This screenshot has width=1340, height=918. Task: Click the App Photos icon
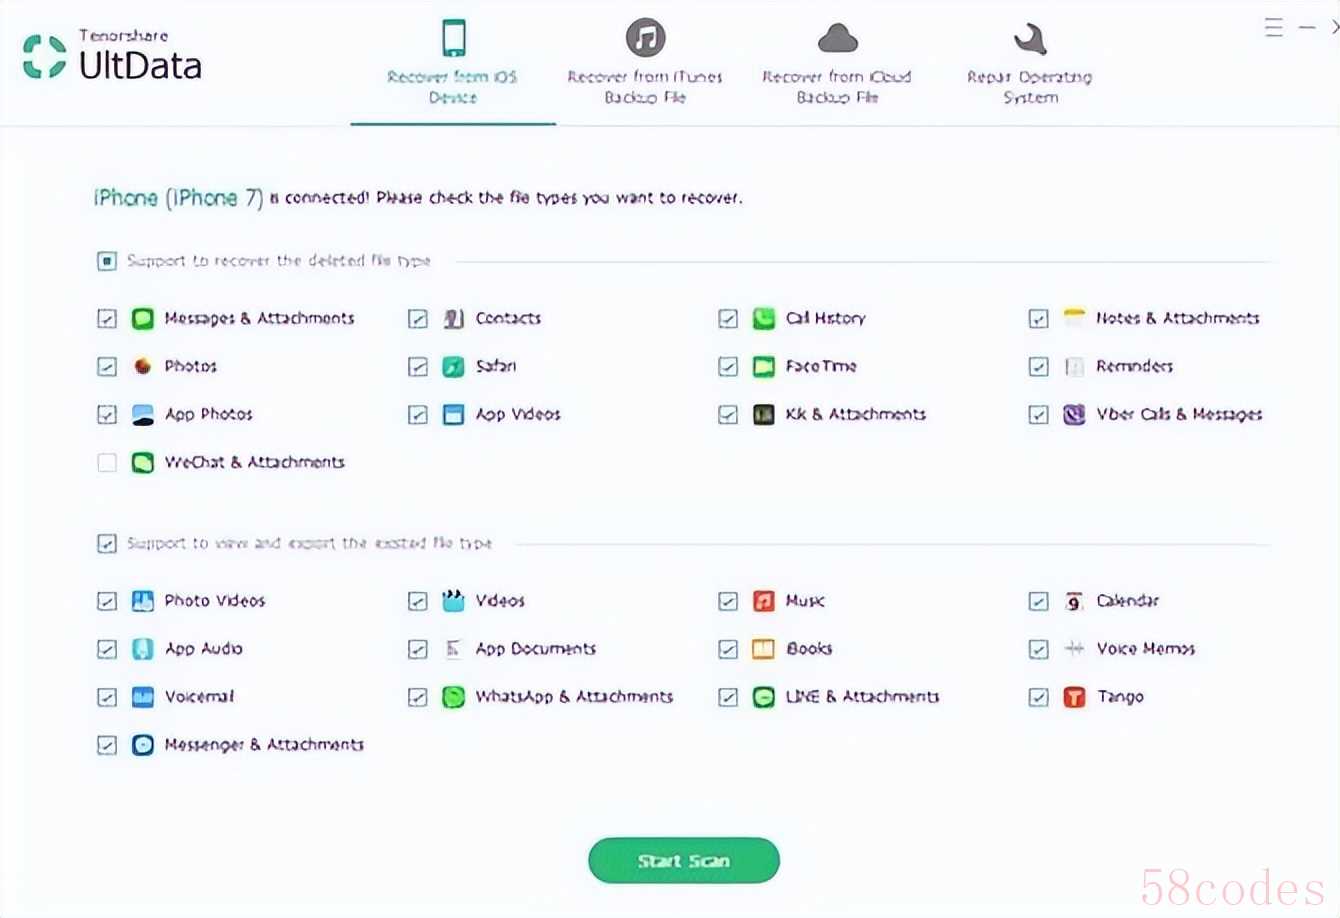point(143,414)
